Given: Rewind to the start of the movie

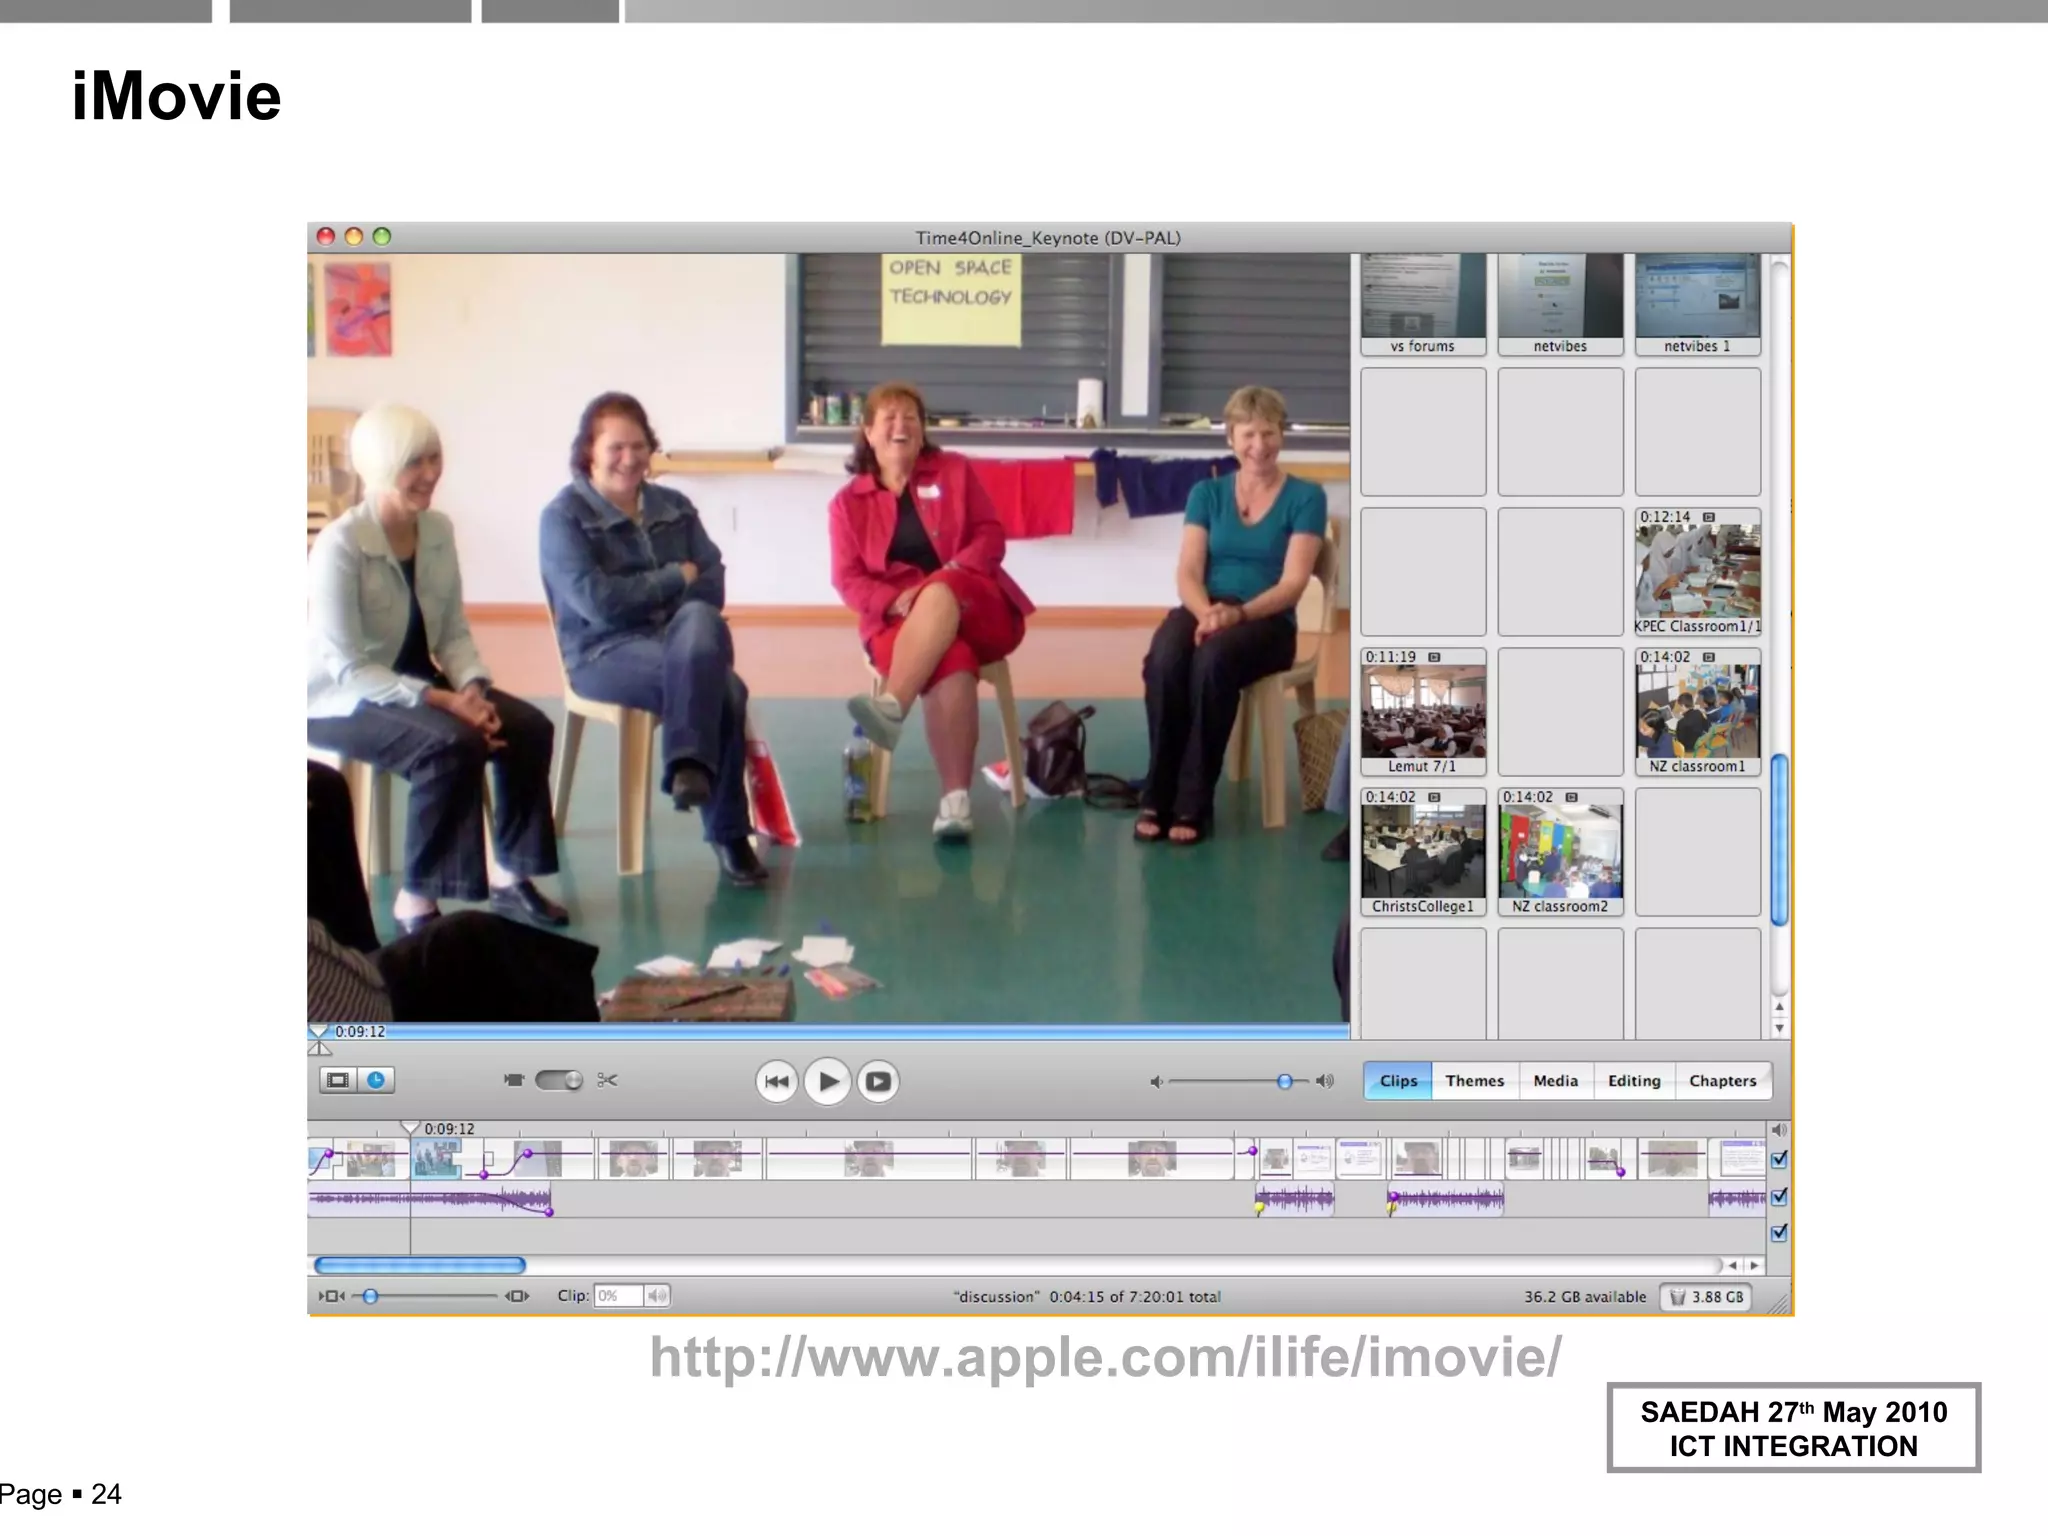Looking at the screenshot, I should point(777,1081).
